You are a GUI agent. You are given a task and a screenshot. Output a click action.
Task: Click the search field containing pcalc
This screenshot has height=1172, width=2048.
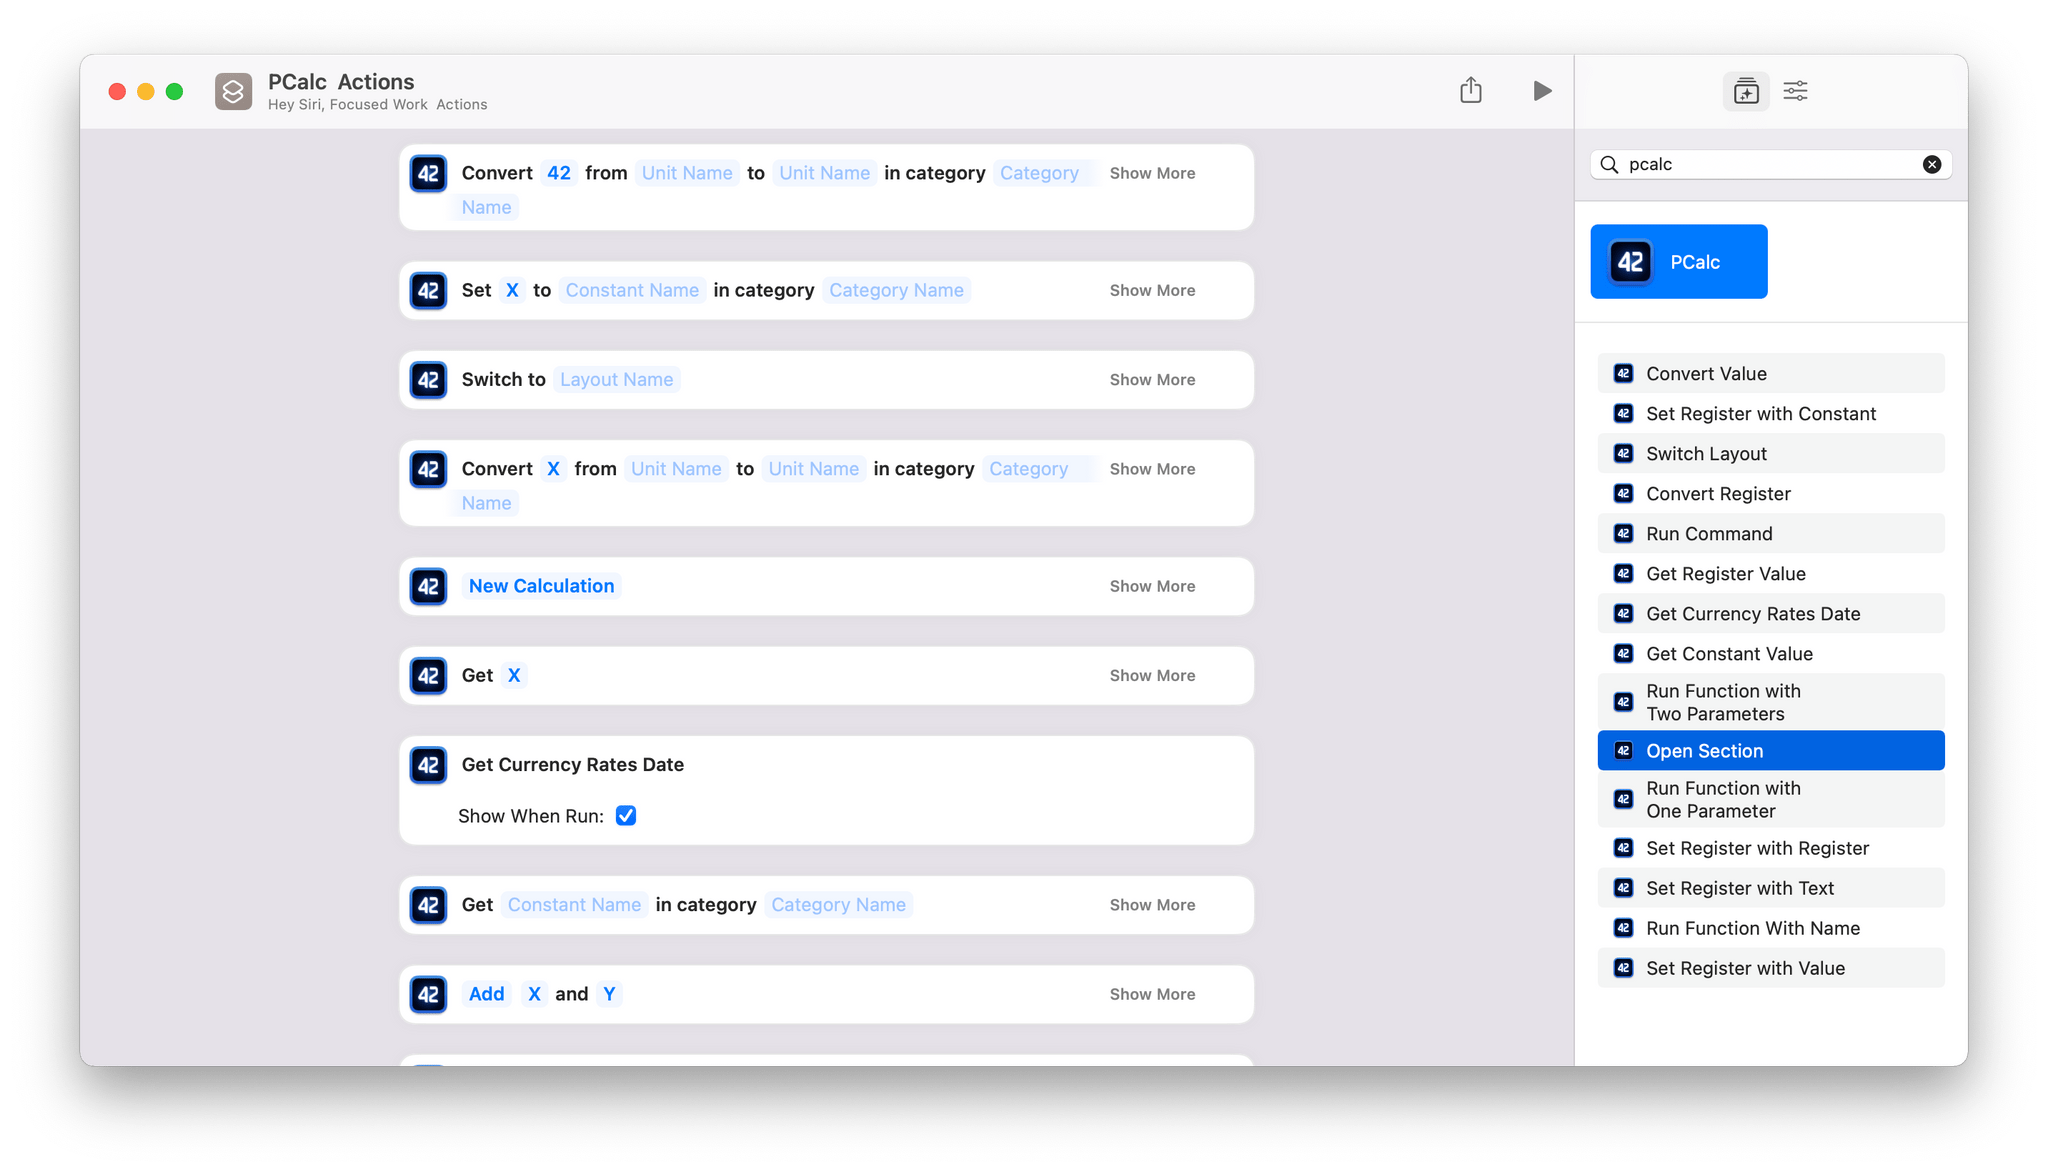1771,164
